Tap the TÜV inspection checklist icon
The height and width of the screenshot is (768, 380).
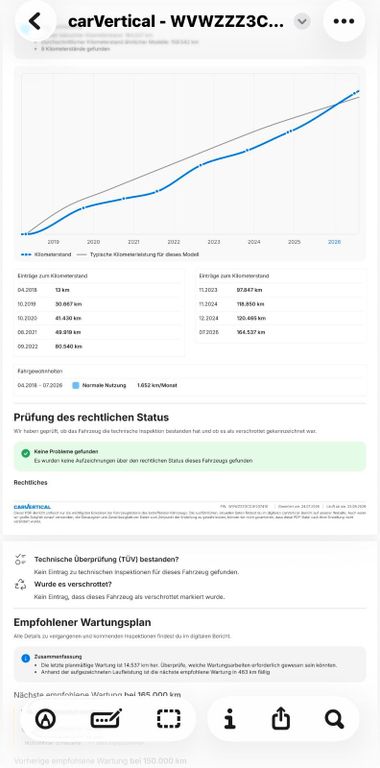tap(21, 559)
